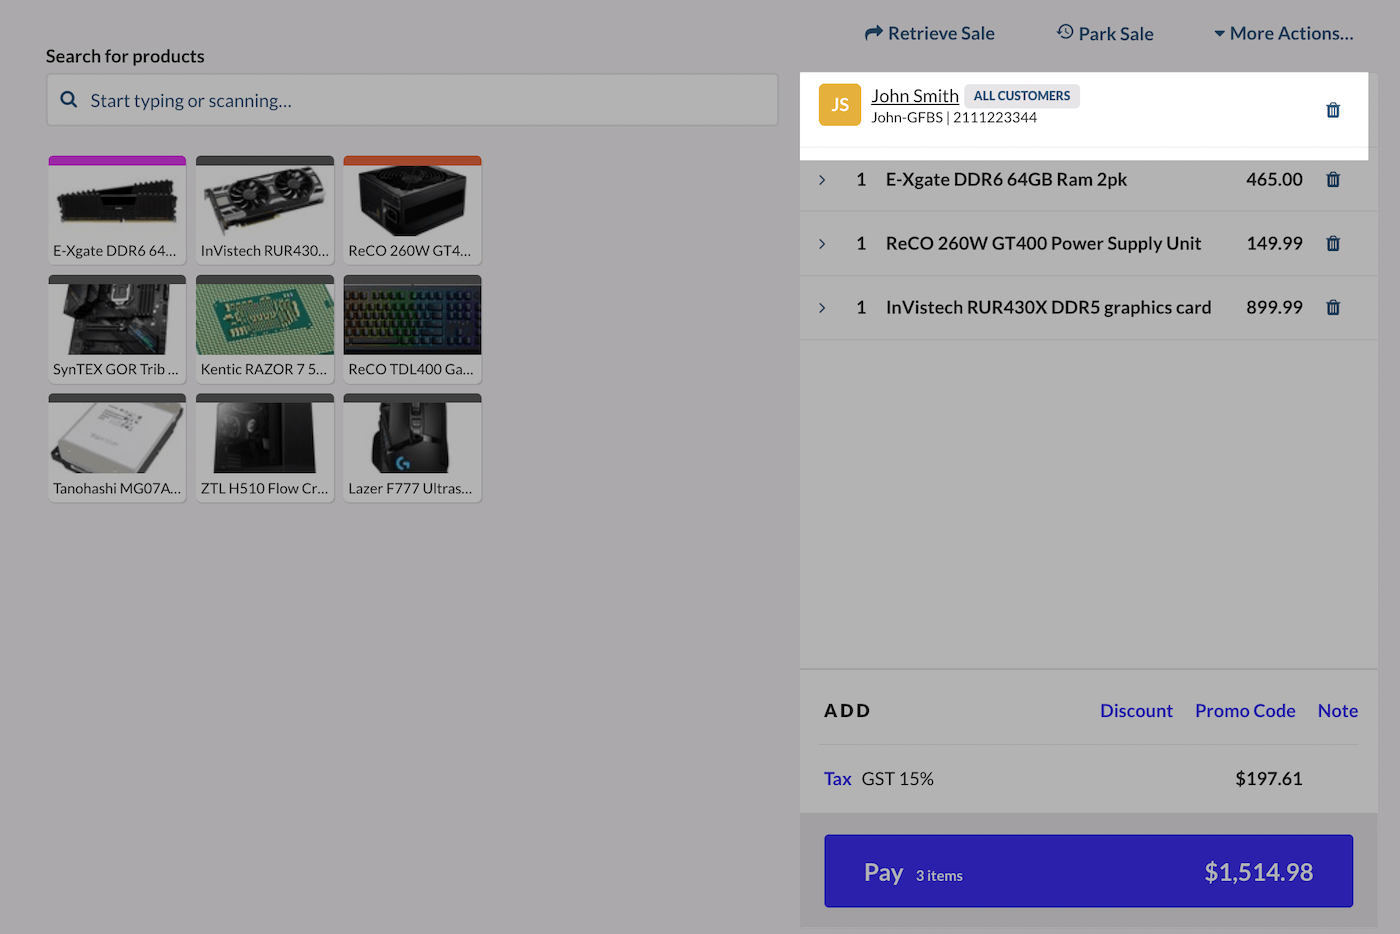Click the Park Sale clock icon
Viewport: 1400px width, 934px height.
(x=1063, y=31)
